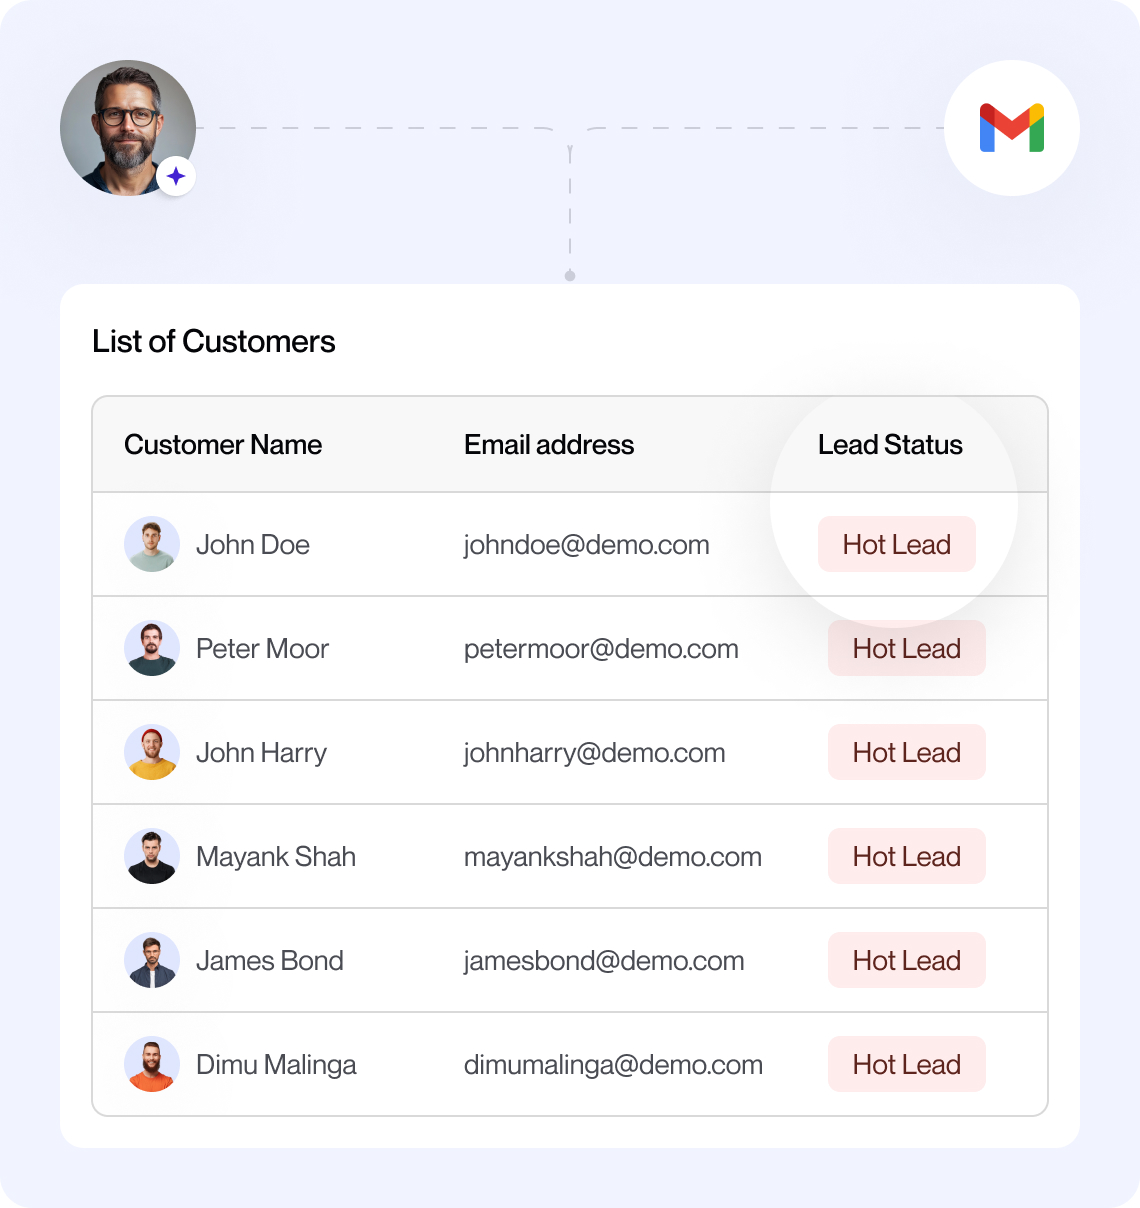Click the sparkle AI badge icon
The image size is (1140, 1208).
(176, 177)
